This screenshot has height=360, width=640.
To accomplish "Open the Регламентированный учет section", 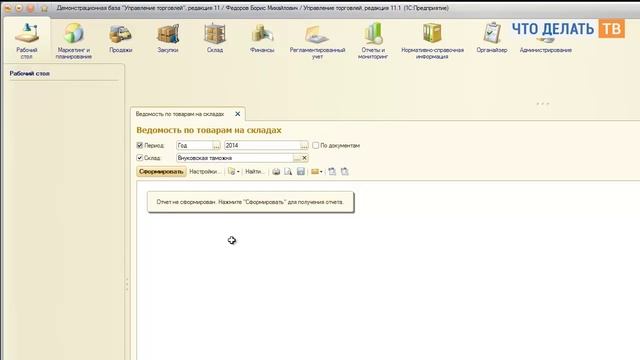I will click(x=317, y=41).
